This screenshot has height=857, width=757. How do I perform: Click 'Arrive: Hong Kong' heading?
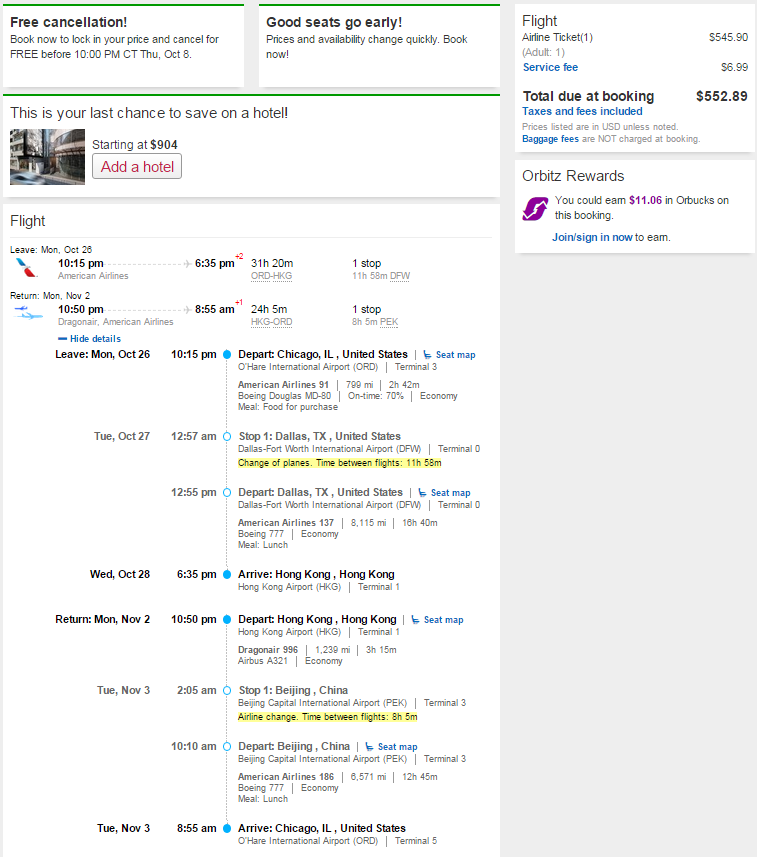click(316, 574)
